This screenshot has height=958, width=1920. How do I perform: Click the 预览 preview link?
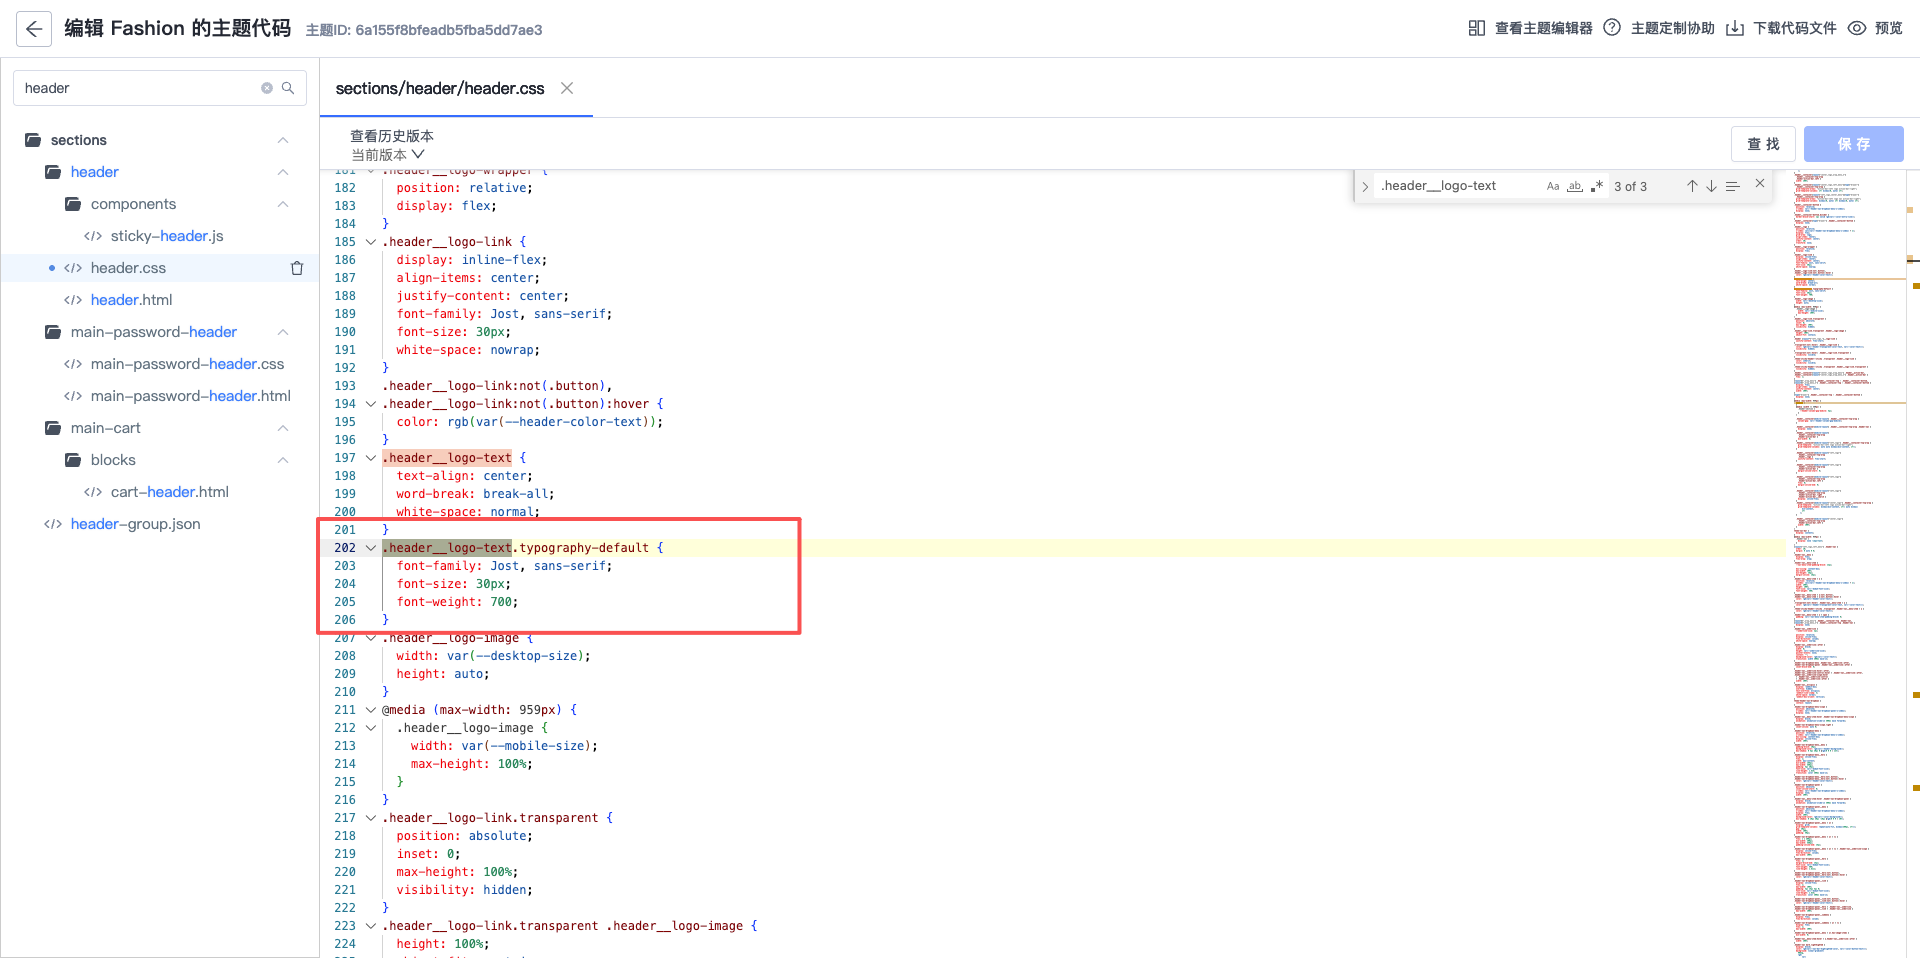point(1888,28)
